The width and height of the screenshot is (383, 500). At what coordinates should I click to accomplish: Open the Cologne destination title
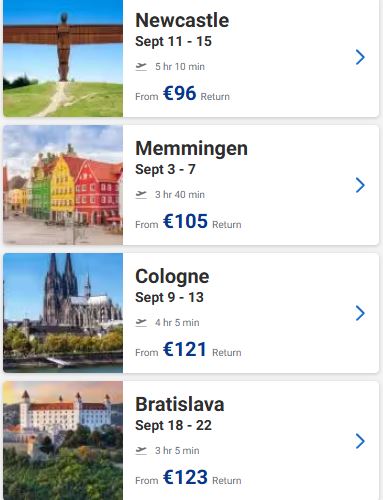(x=172, y=277)
